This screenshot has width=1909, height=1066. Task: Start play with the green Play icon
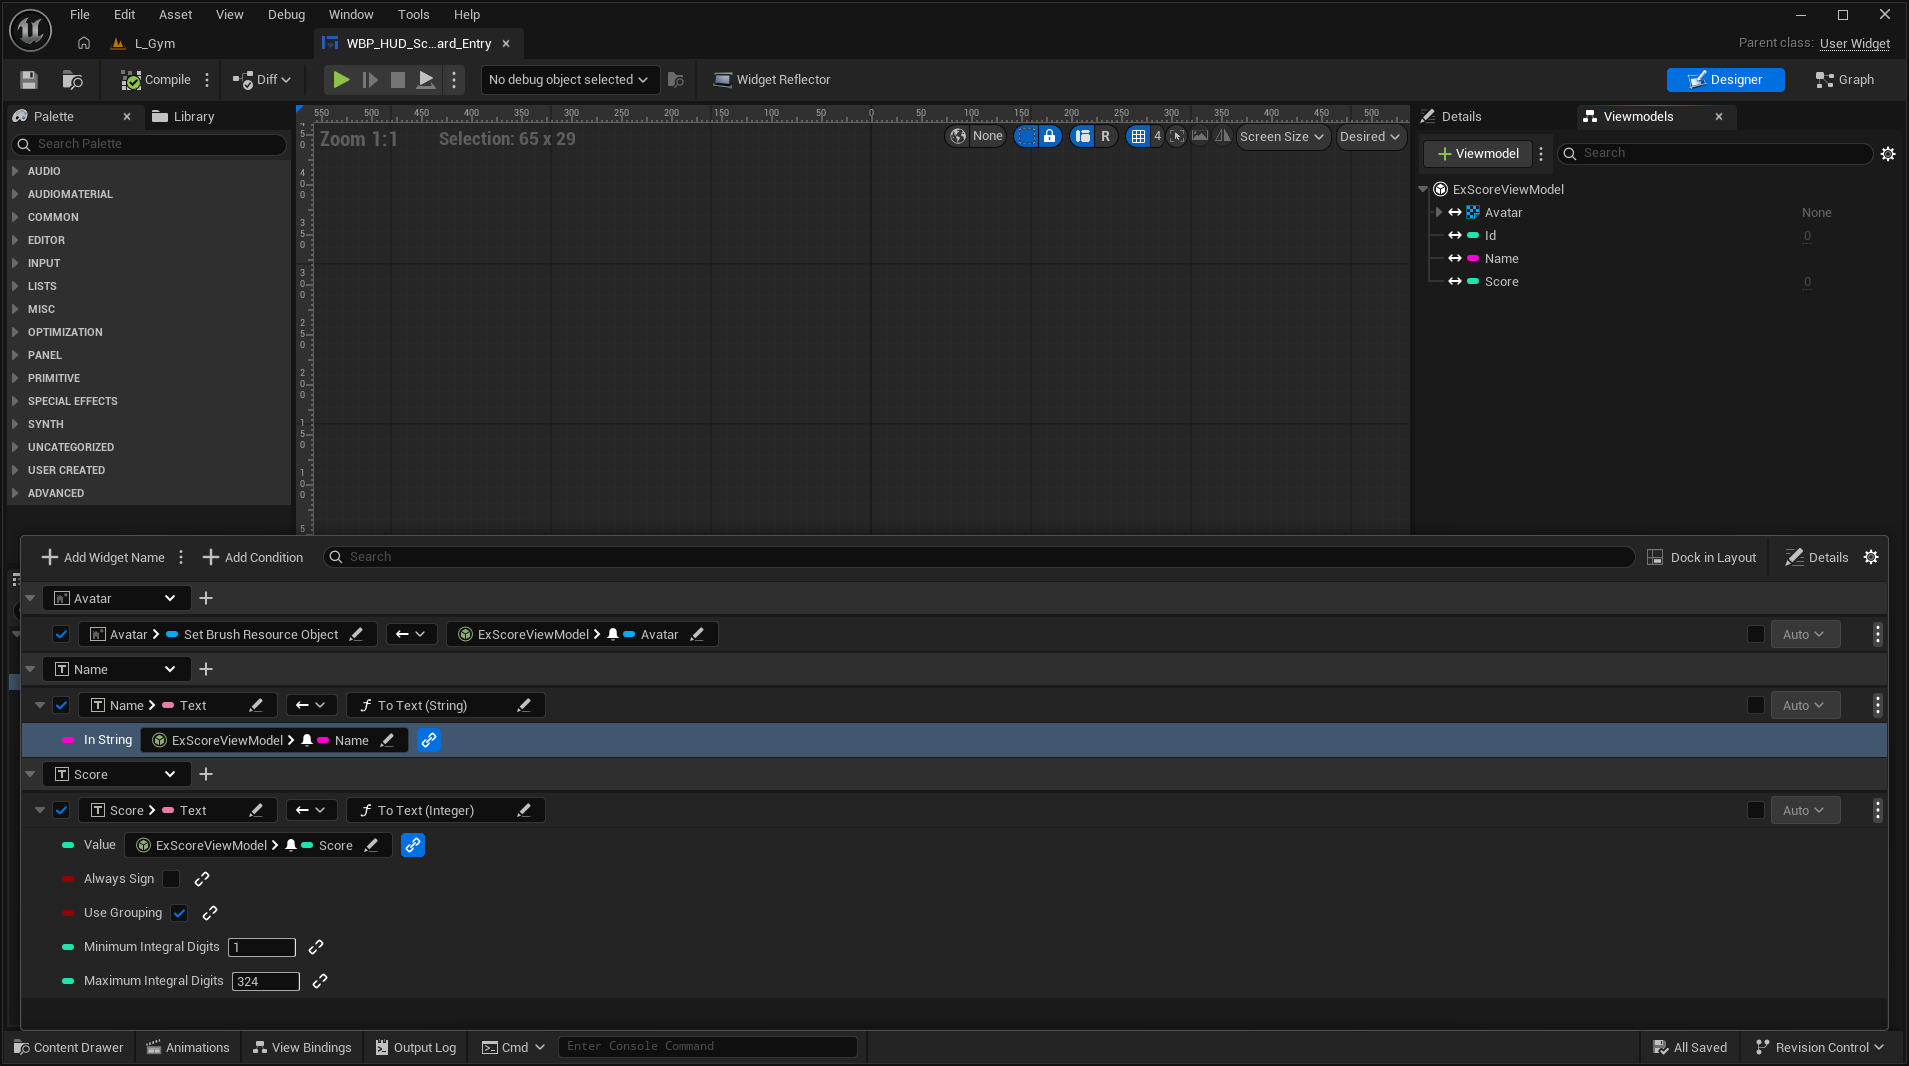point(341,80)
